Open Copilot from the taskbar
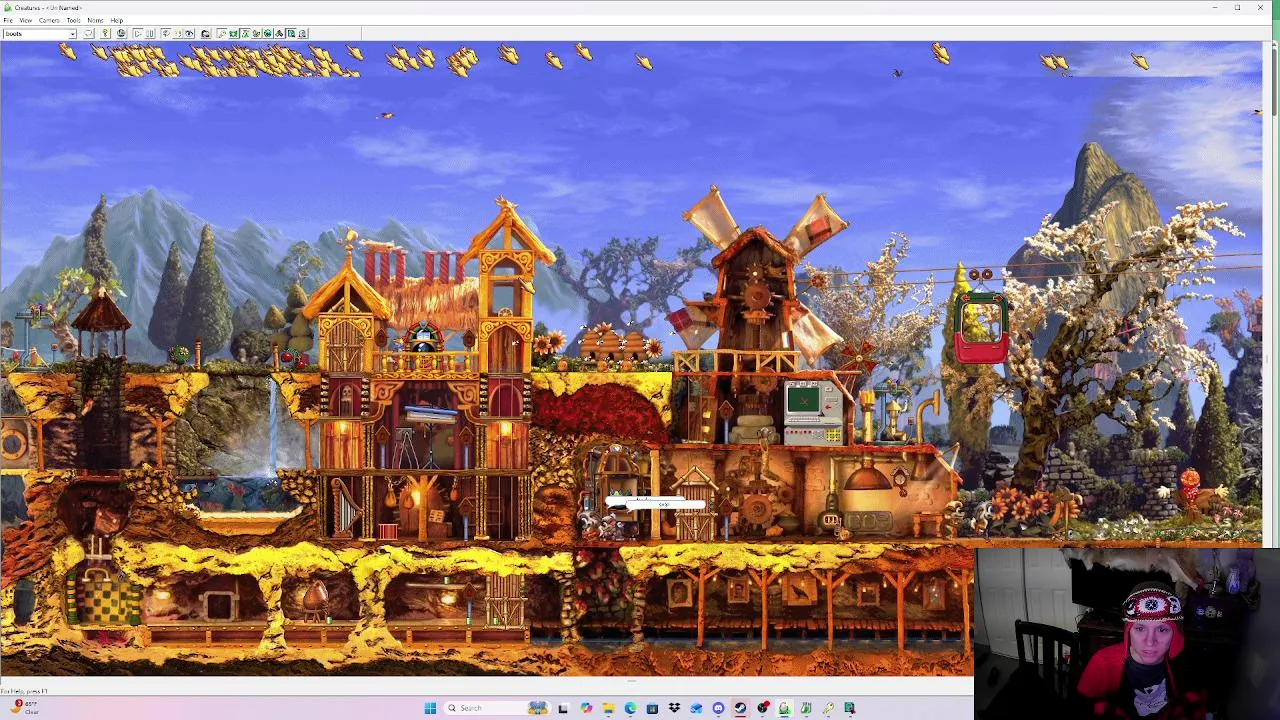 tap(586, 708)
